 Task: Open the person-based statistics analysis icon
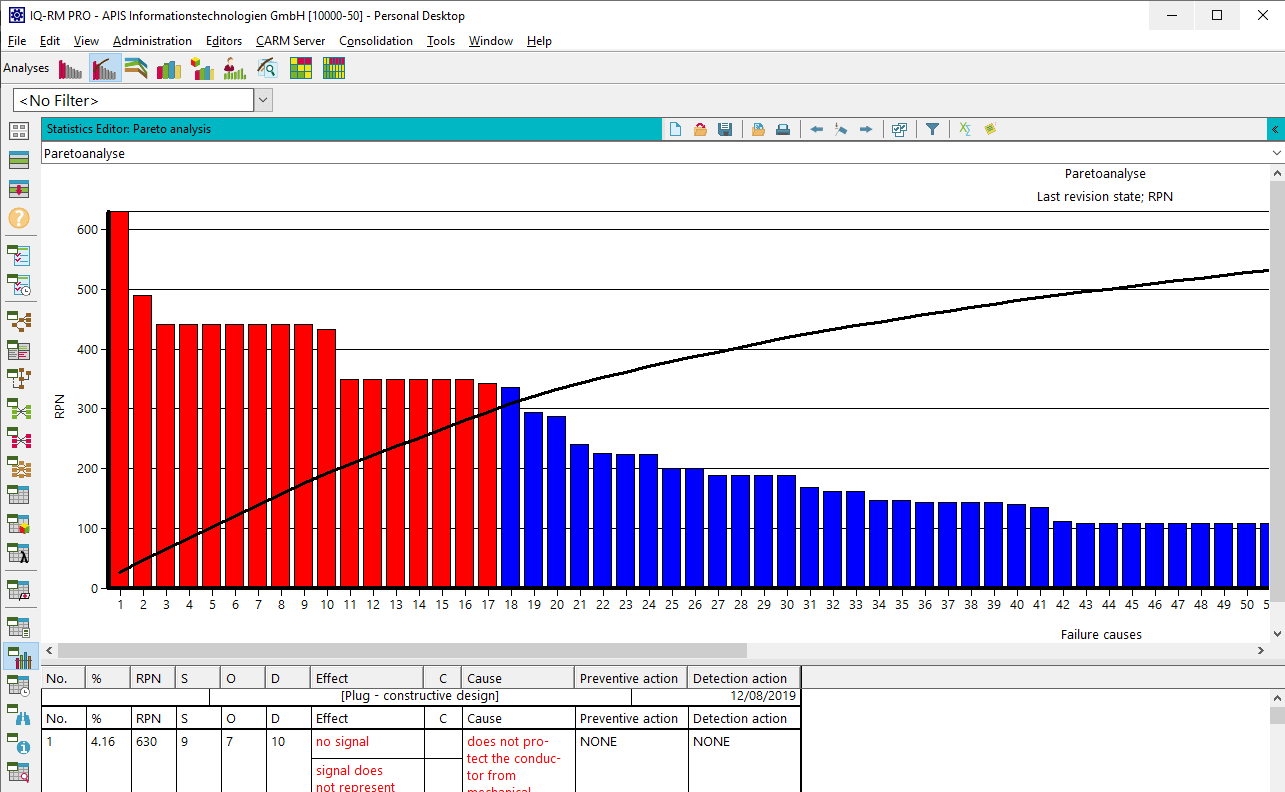tap(235, 68)
